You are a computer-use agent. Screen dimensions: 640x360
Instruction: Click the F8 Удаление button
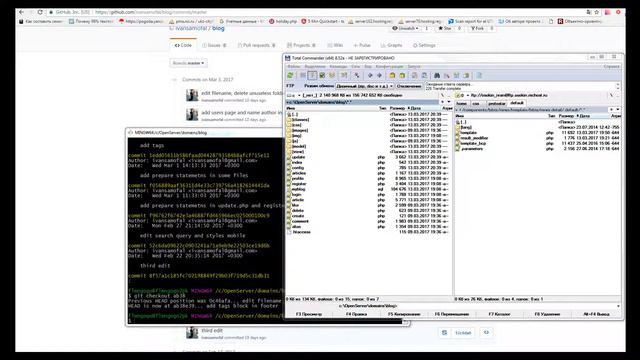(x=547, y=314)
